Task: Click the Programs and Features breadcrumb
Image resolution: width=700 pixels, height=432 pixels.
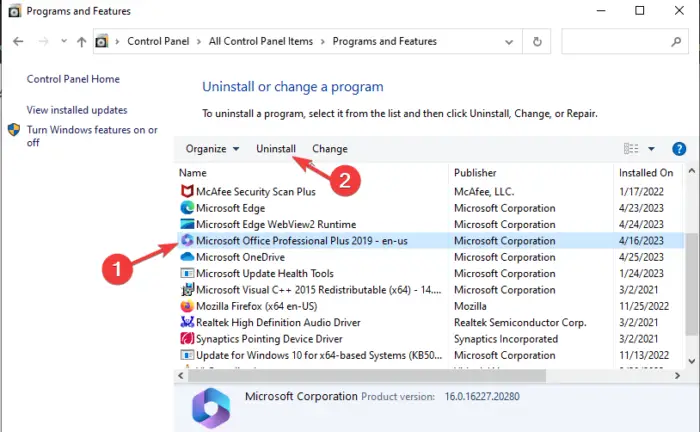Action: (x=384, y=41)
